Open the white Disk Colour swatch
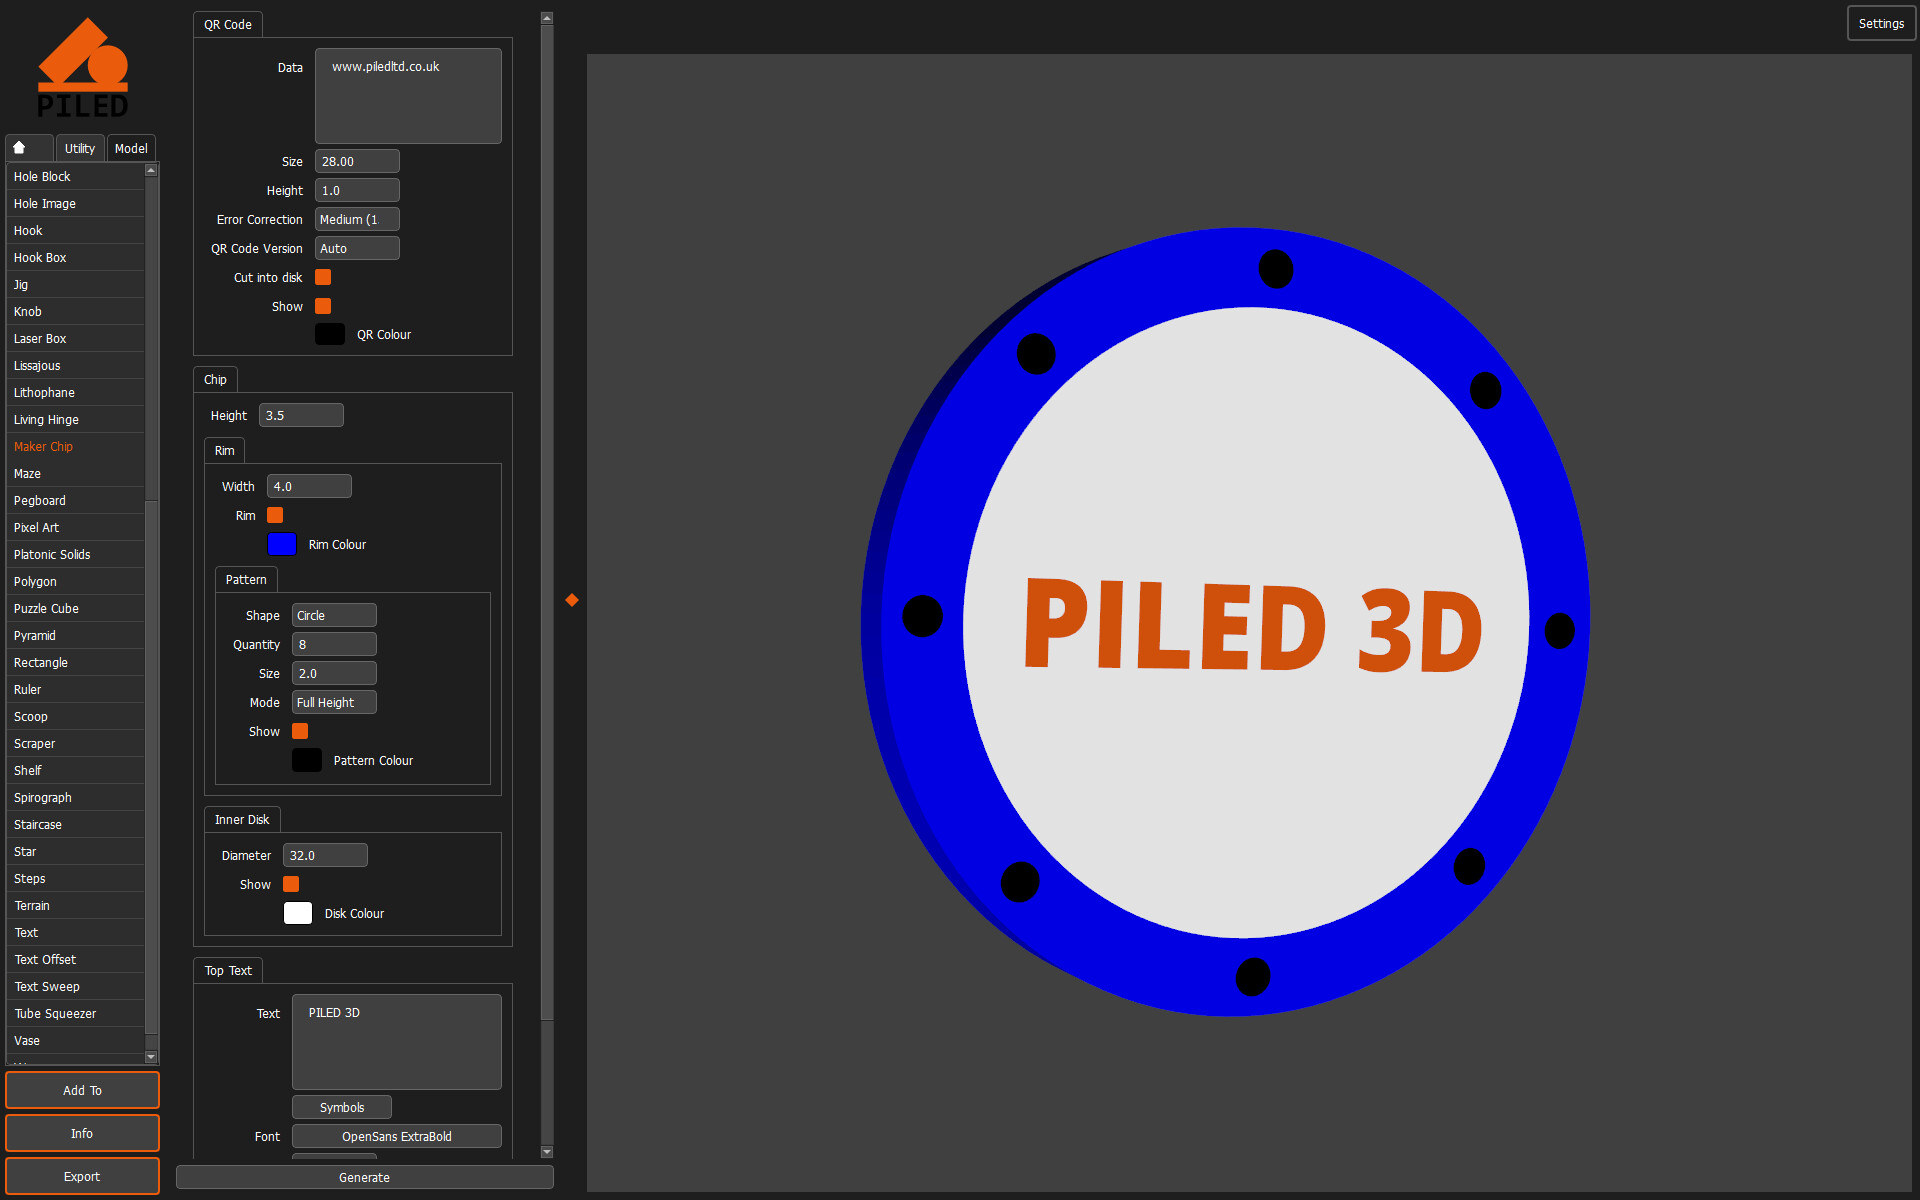Image resolution: width=1920 pixels, height=1200 pixels. tap(298, 913)
